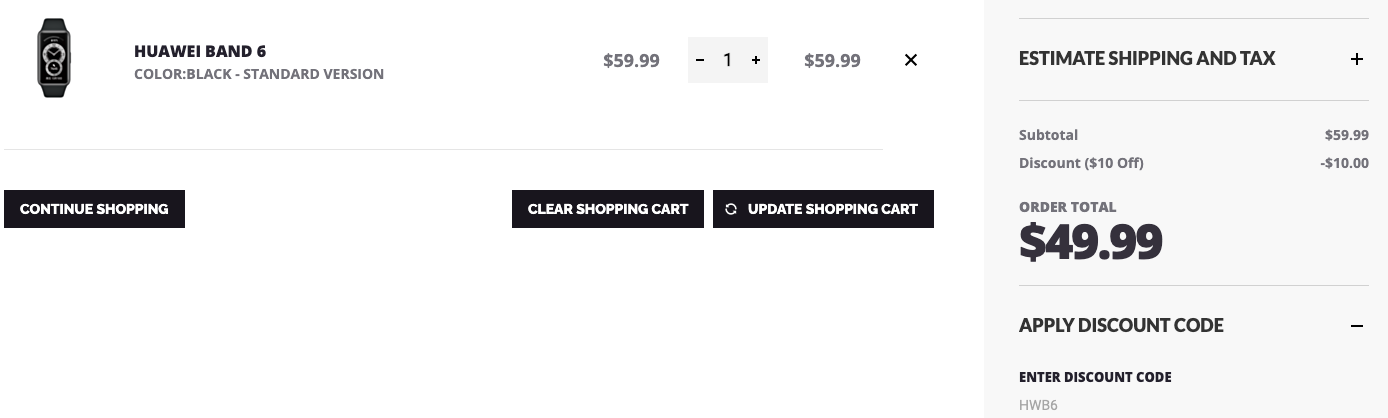Expand Estimate Shipping and Tax plus icon
This screenshot has height=418, width=1388.
pyautogui.click(x=1357, y=59)
